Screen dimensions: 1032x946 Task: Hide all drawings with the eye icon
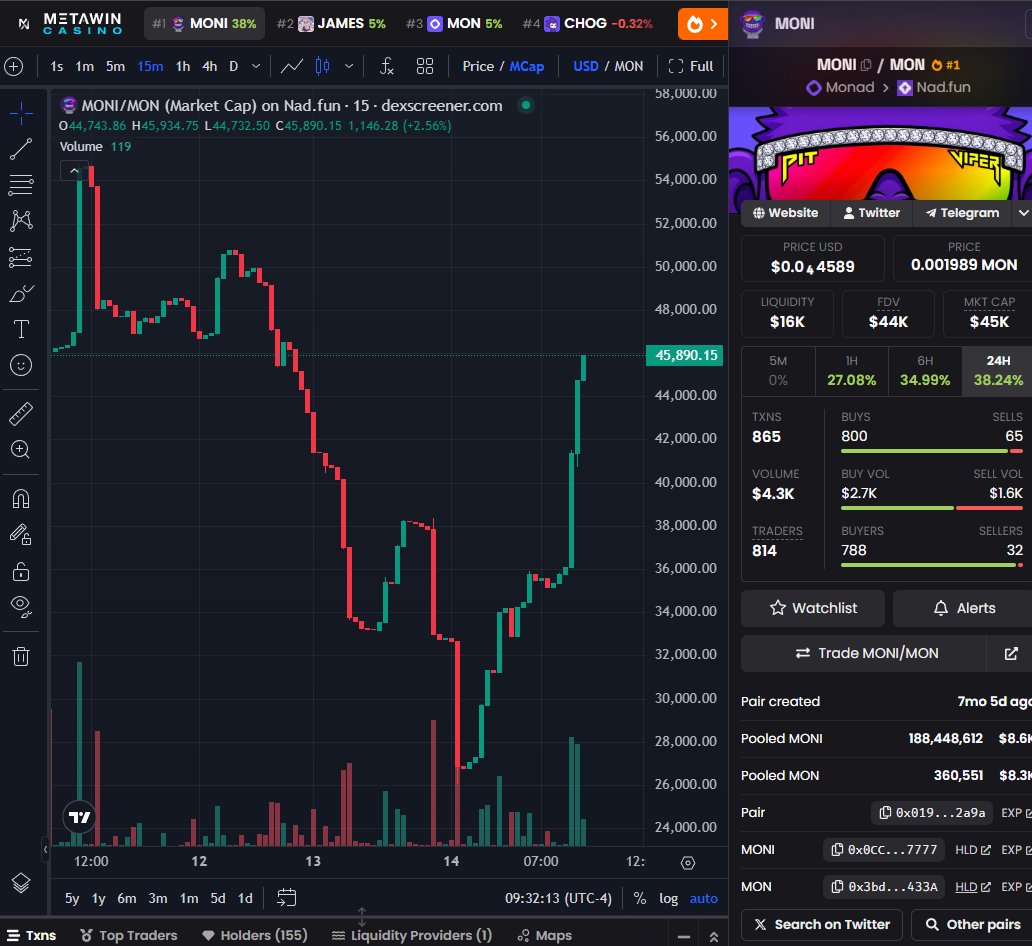click(x=21, y=606)
